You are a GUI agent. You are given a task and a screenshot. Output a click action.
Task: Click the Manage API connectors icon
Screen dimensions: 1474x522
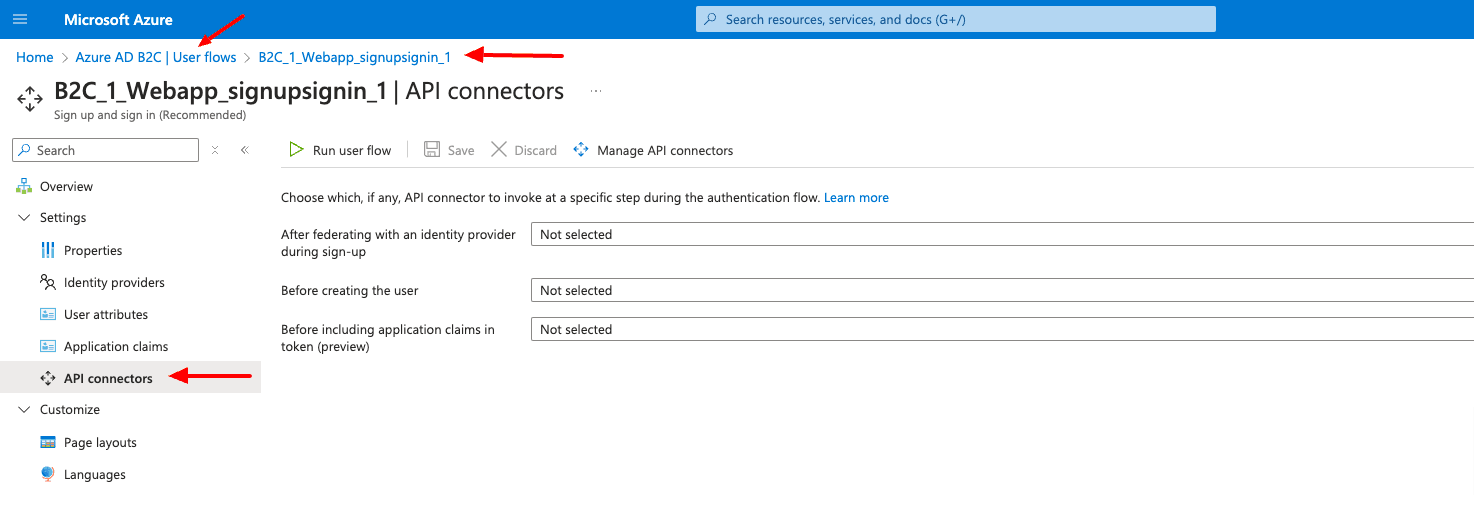[x=581, y=150]
